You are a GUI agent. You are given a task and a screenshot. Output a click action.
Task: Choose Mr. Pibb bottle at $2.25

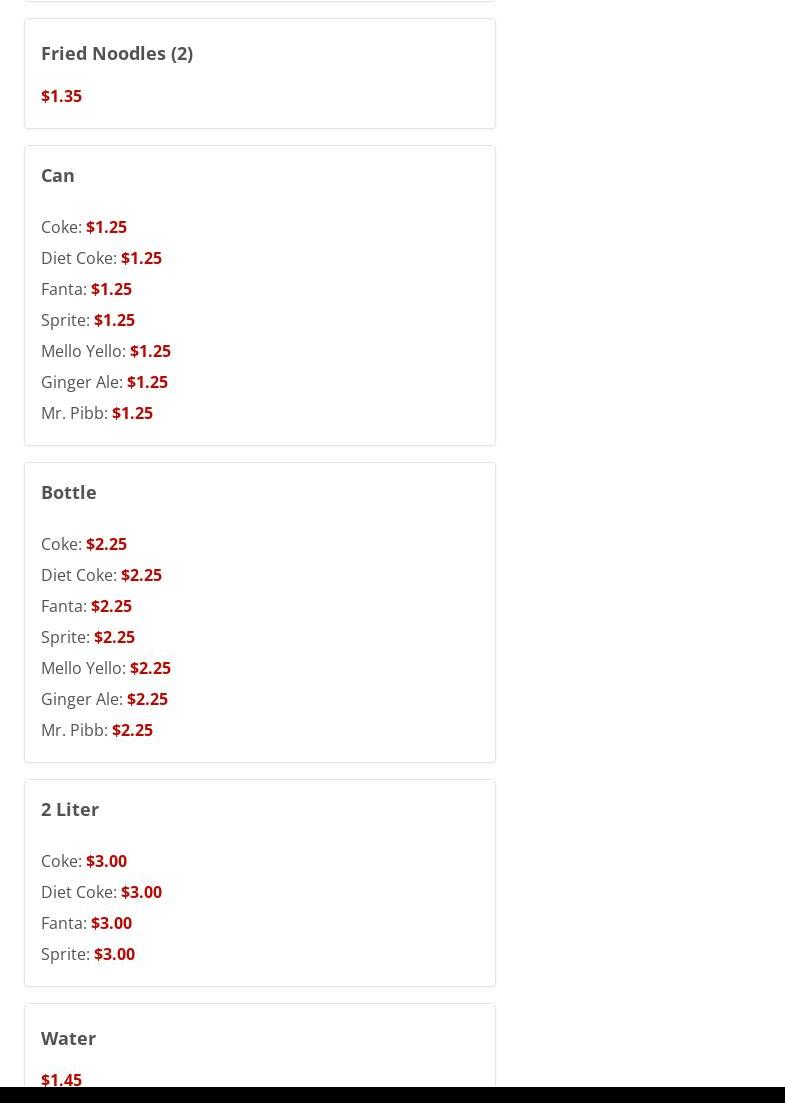tap(97, 730)
